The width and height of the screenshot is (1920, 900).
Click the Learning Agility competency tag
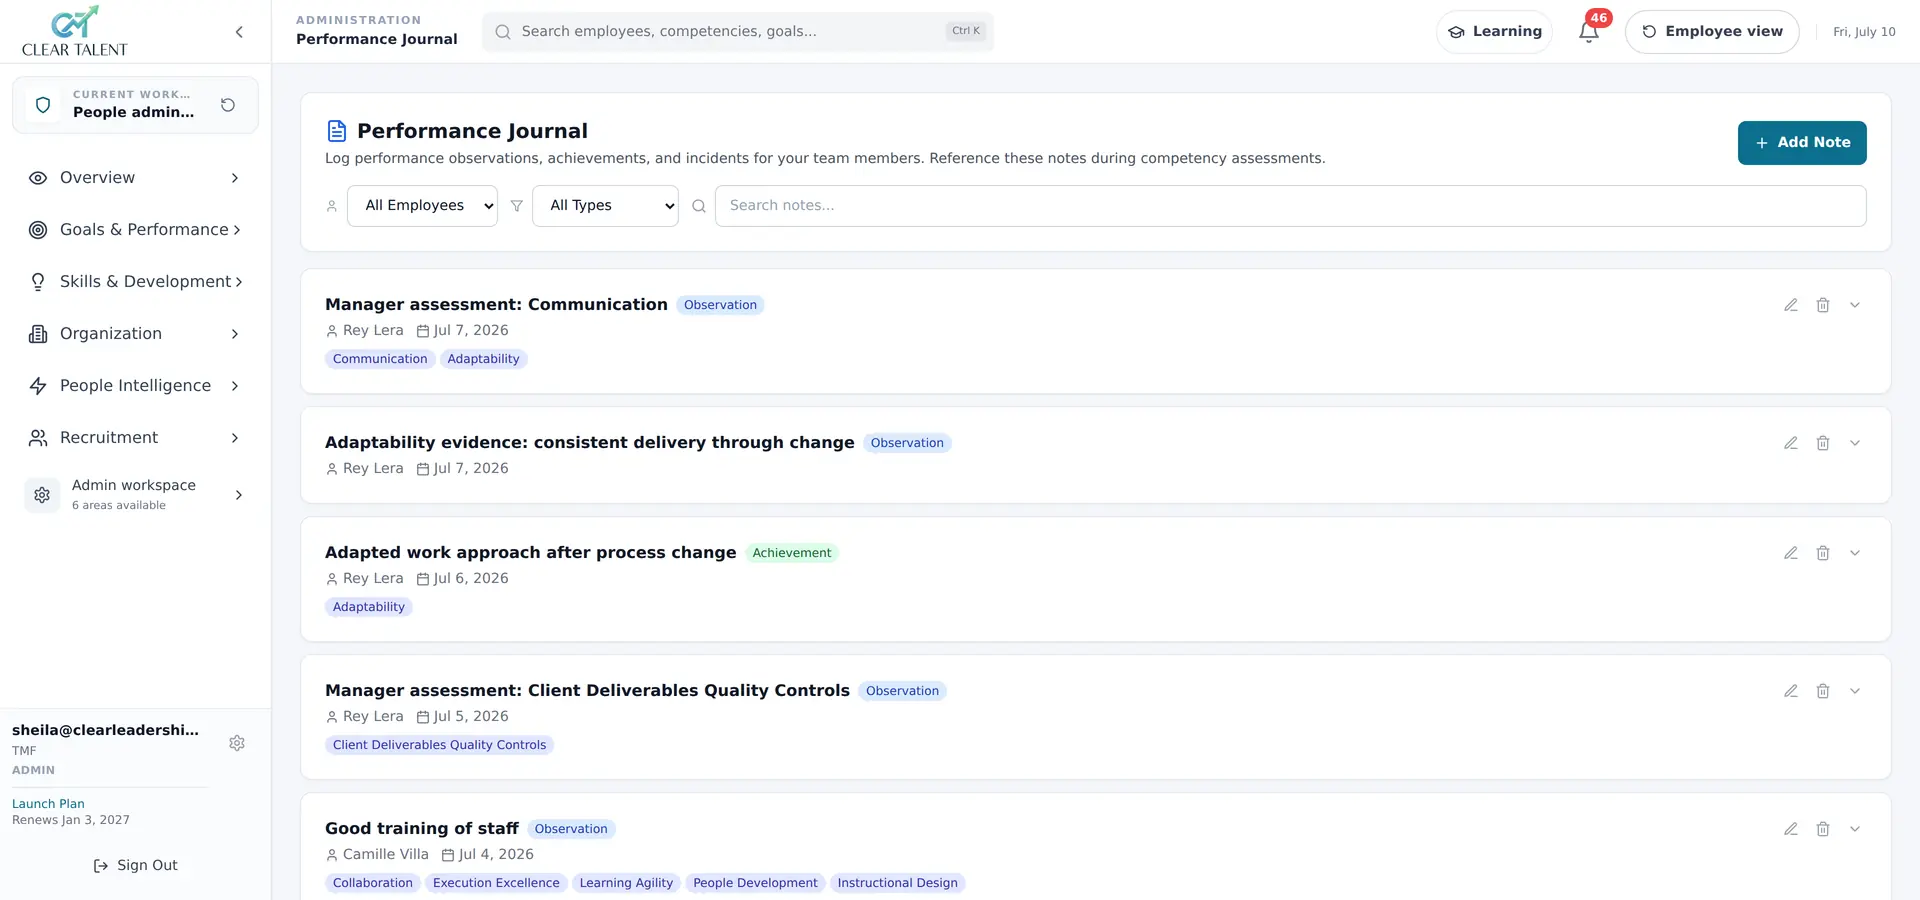pos(626,883)
